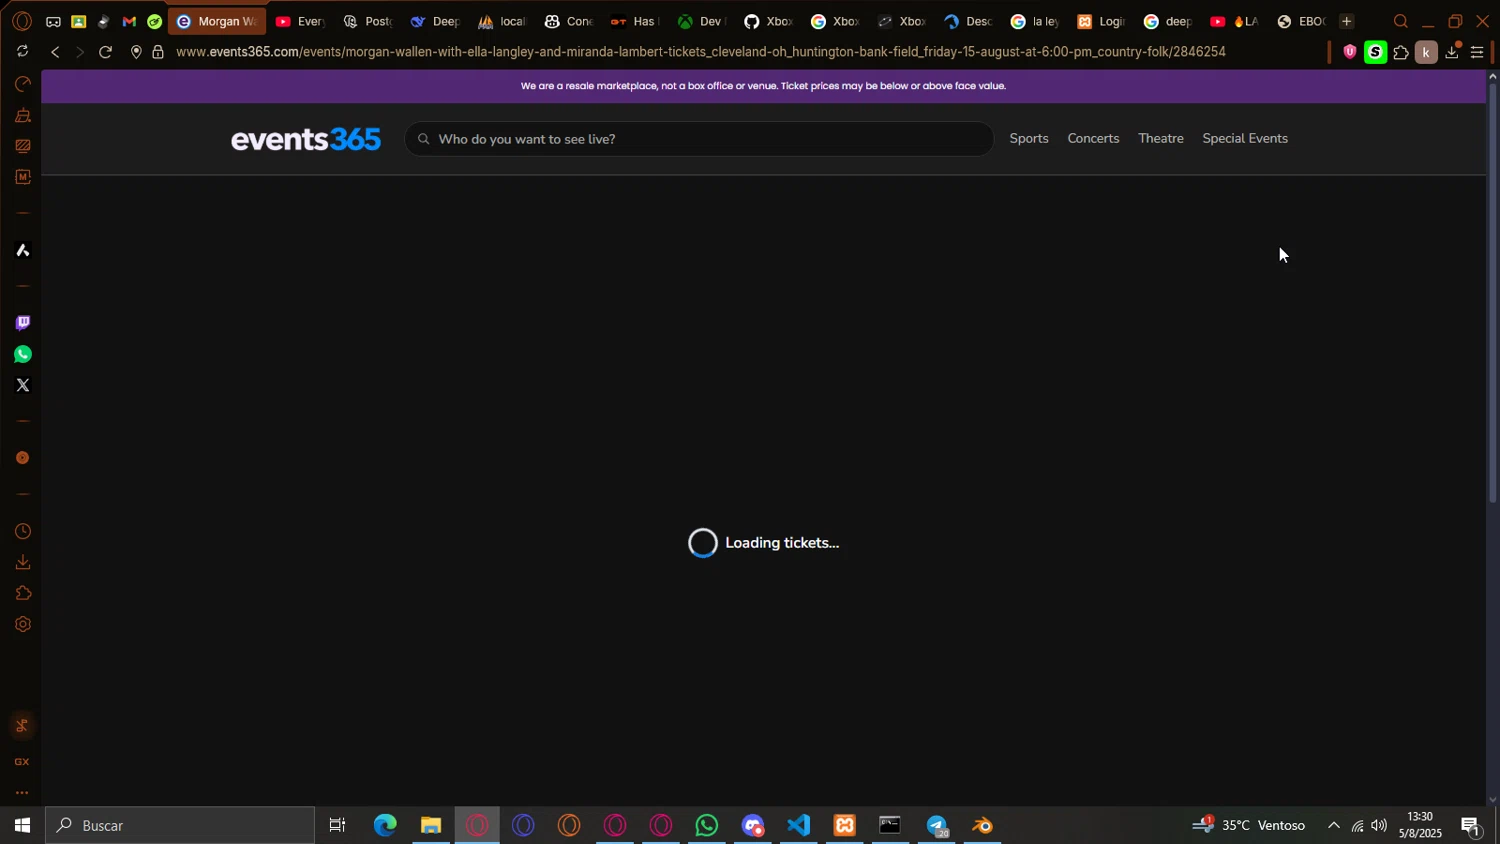Open File Explorer from the taskbar
The image size is (1500, 844).
pyautogui.click(x=431, y=825)
